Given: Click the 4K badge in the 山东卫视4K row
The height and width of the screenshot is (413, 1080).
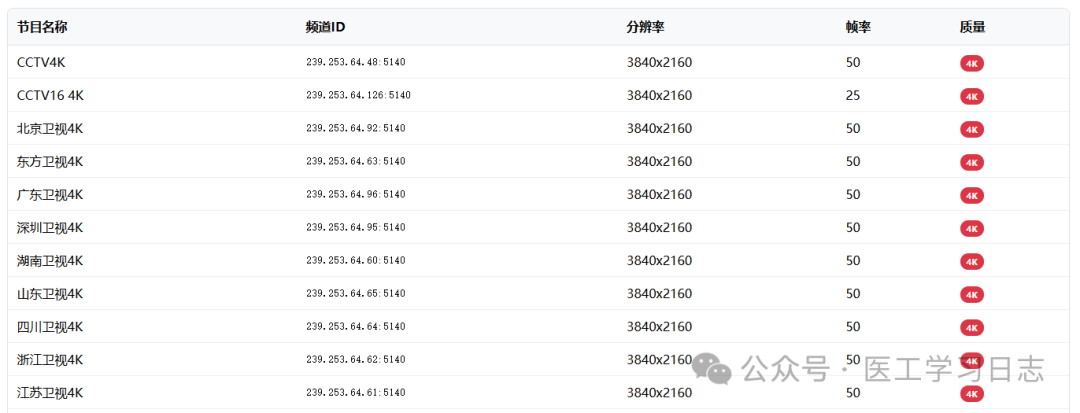Looking at the screenshot, I should point(971,294).
